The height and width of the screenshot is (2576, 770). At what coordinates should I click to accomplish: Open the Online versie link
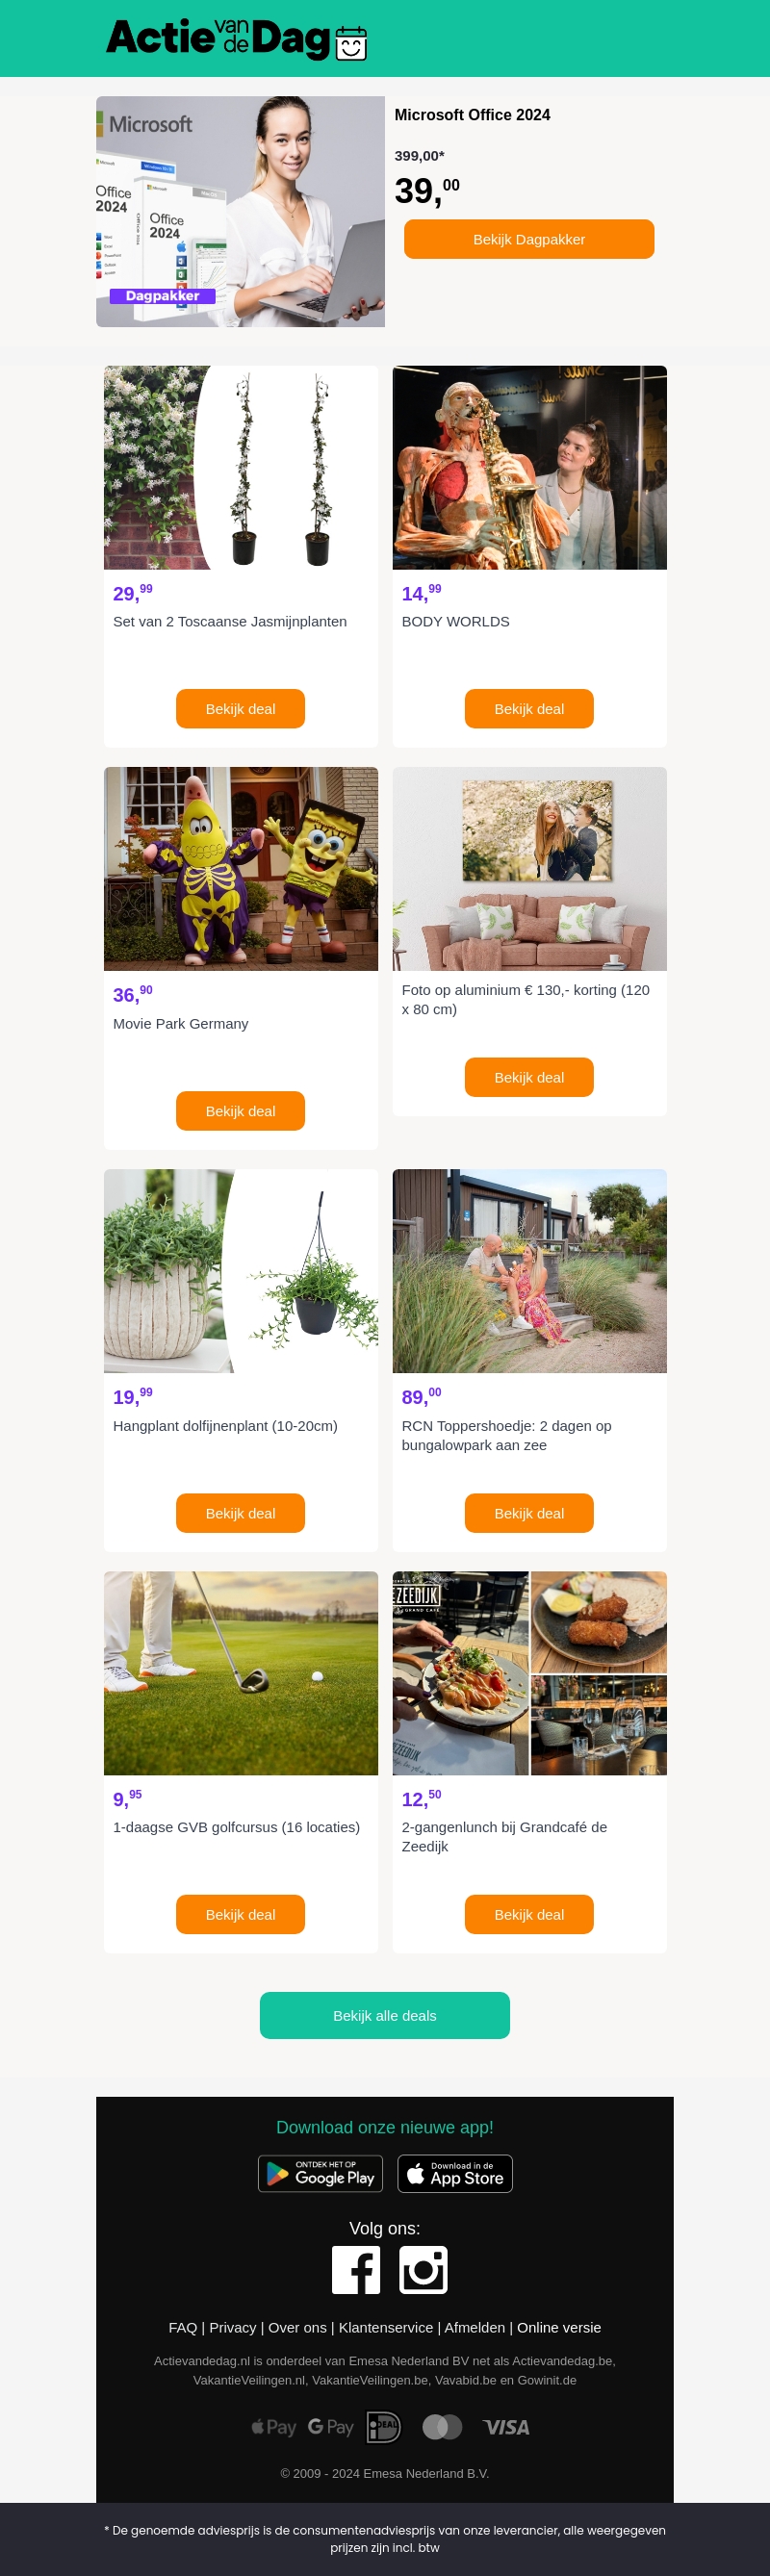pos(559,2327)
